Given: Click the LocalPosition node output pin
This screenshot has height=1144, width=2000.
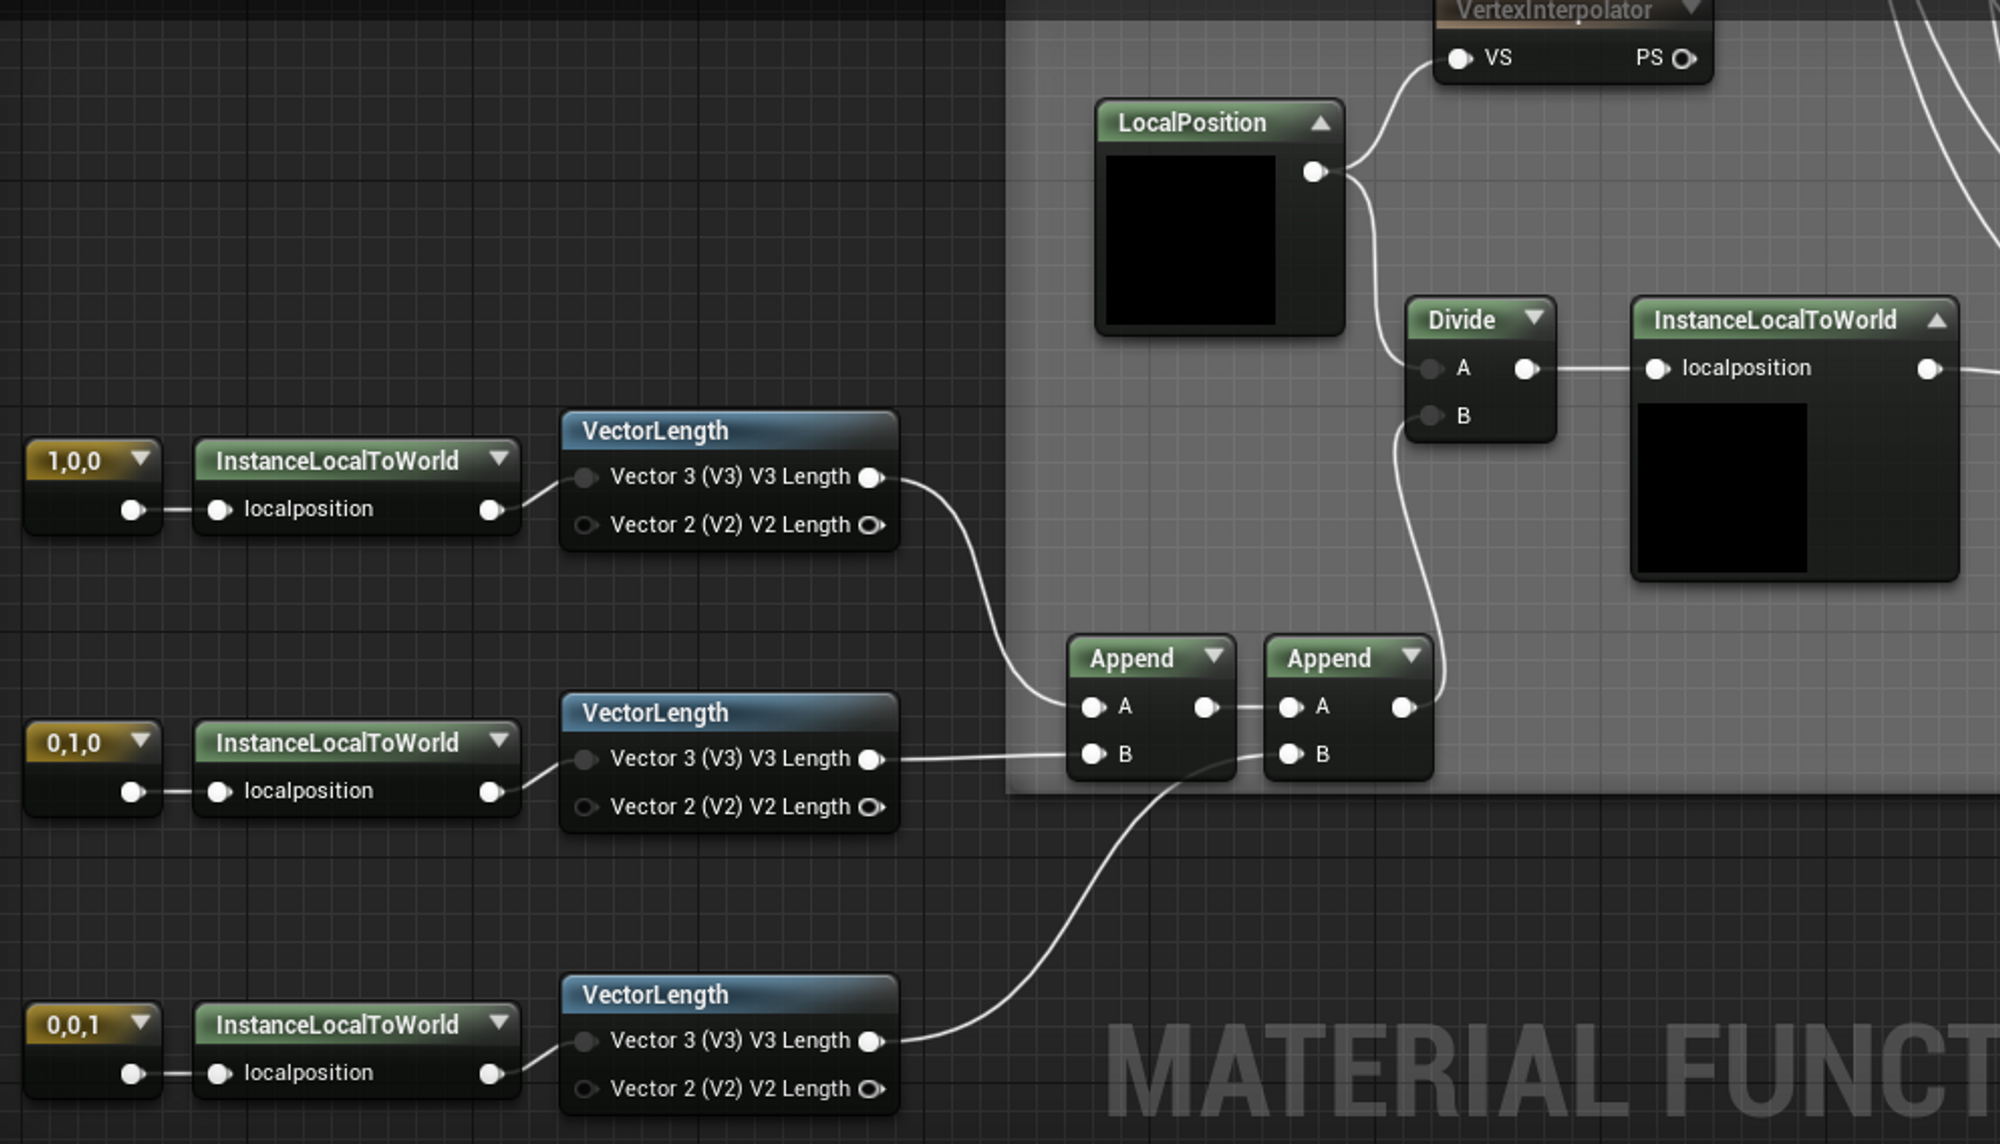Looking at the screenshot, I should [1315, 172].
